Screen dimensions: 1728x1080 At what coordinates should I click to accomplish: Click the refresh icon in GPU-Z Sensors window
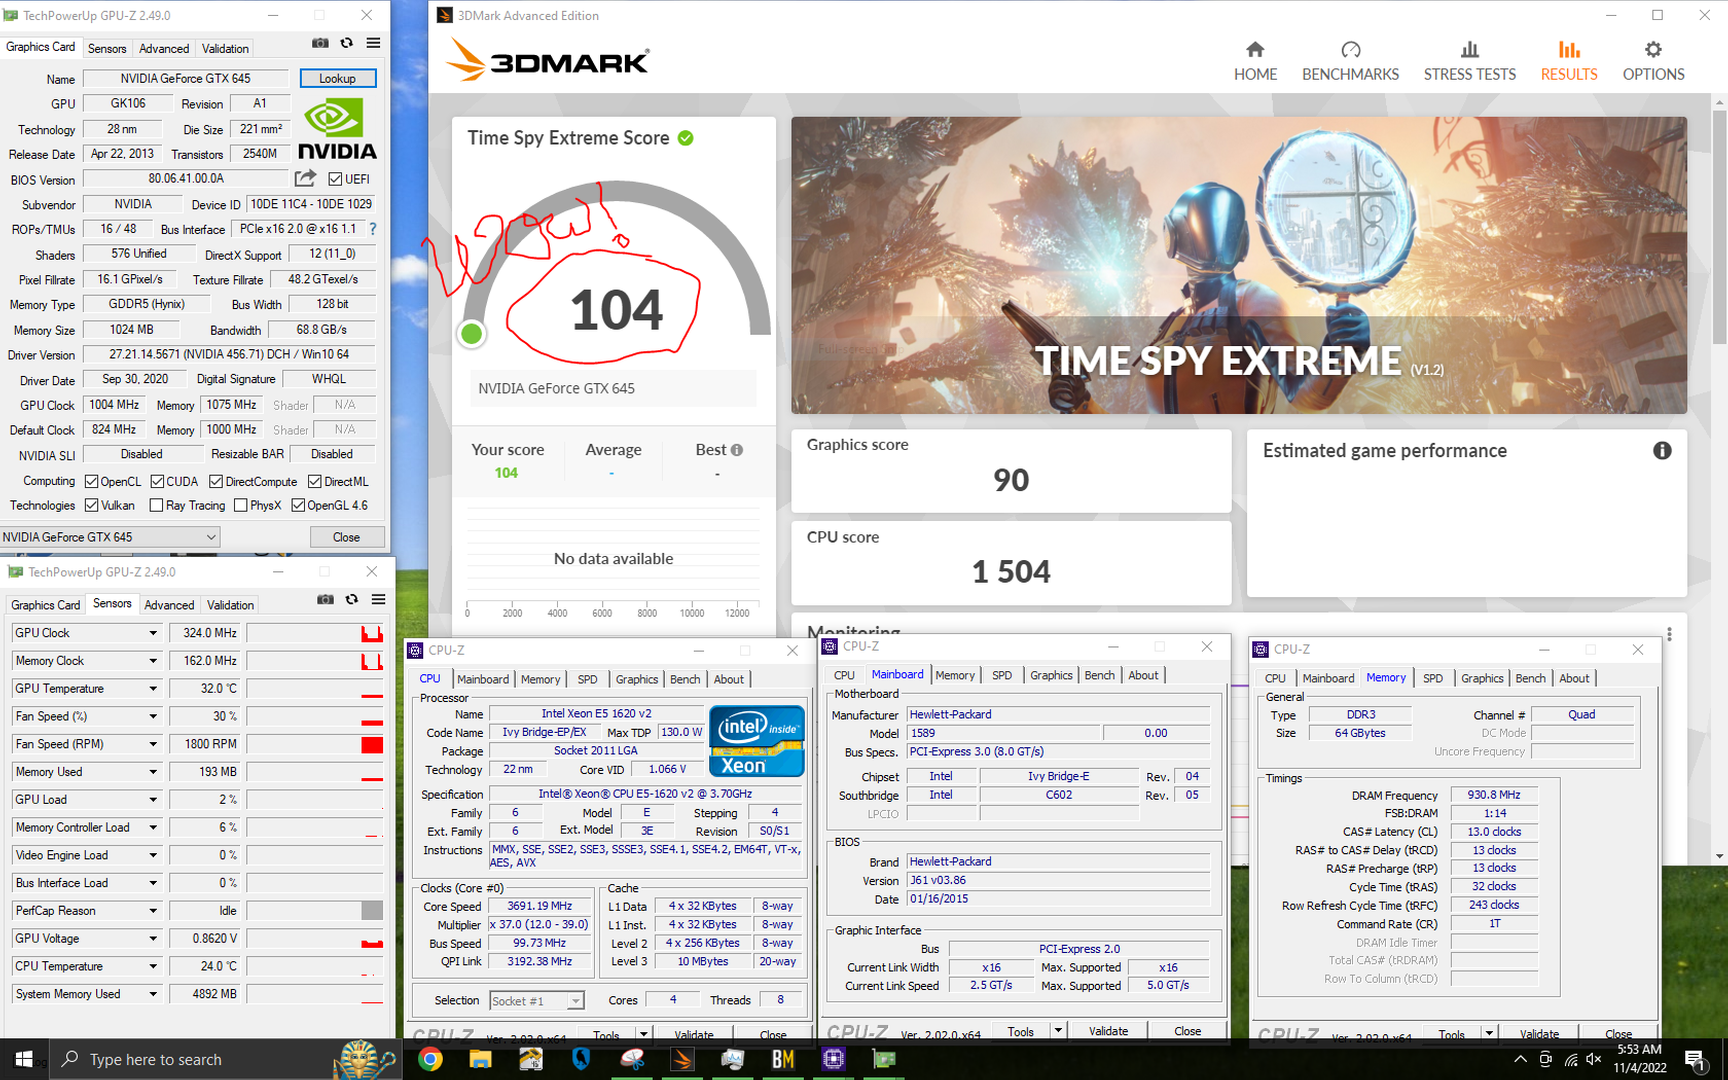pos(352,599)
